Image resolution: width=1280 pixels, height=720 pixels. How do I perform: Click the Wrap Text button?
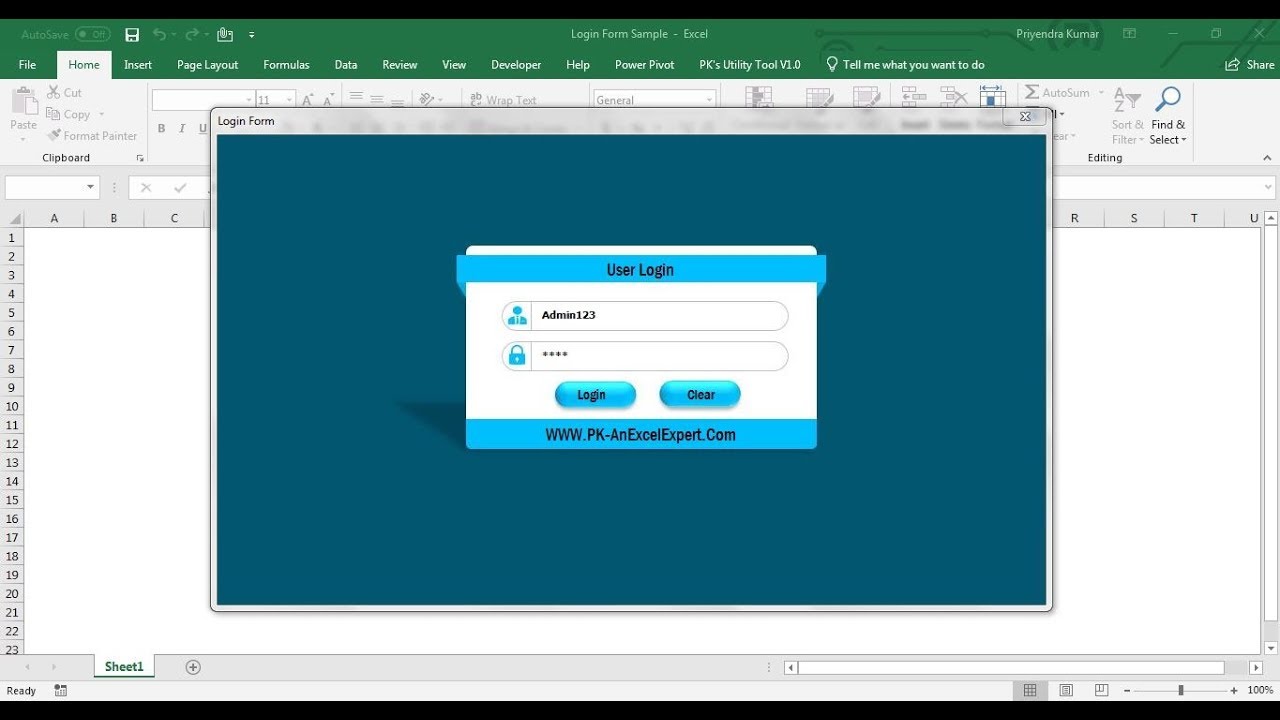coord(503,100)
